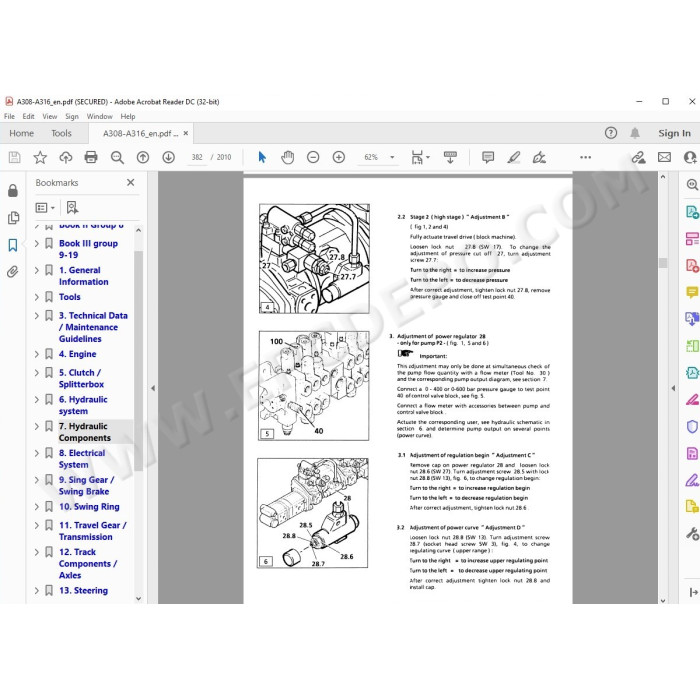Open the Attachments paperclip panel

click(x=12, y=271)
